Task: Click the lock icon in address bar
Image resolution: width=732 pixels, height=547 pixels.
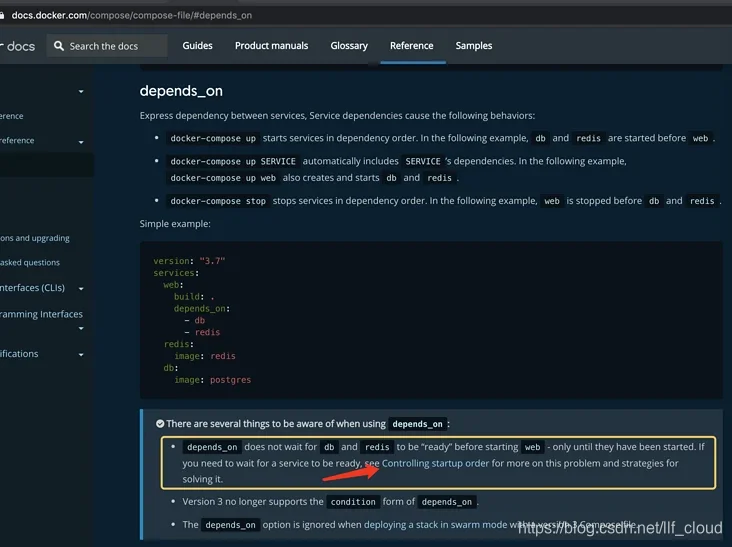Action: click(2, 15)
